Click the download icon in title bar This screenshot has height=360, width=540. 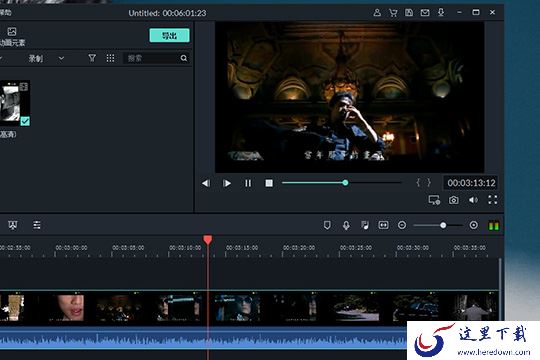click(x=441, y=13)
